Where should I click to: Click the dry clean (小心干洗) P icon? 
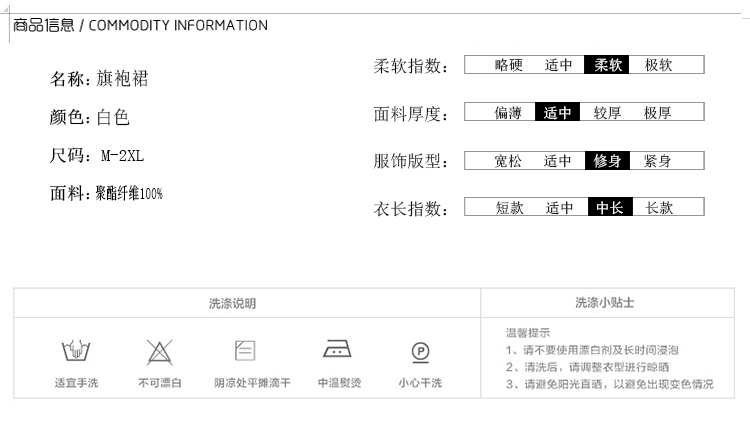[x=420, y=353]
